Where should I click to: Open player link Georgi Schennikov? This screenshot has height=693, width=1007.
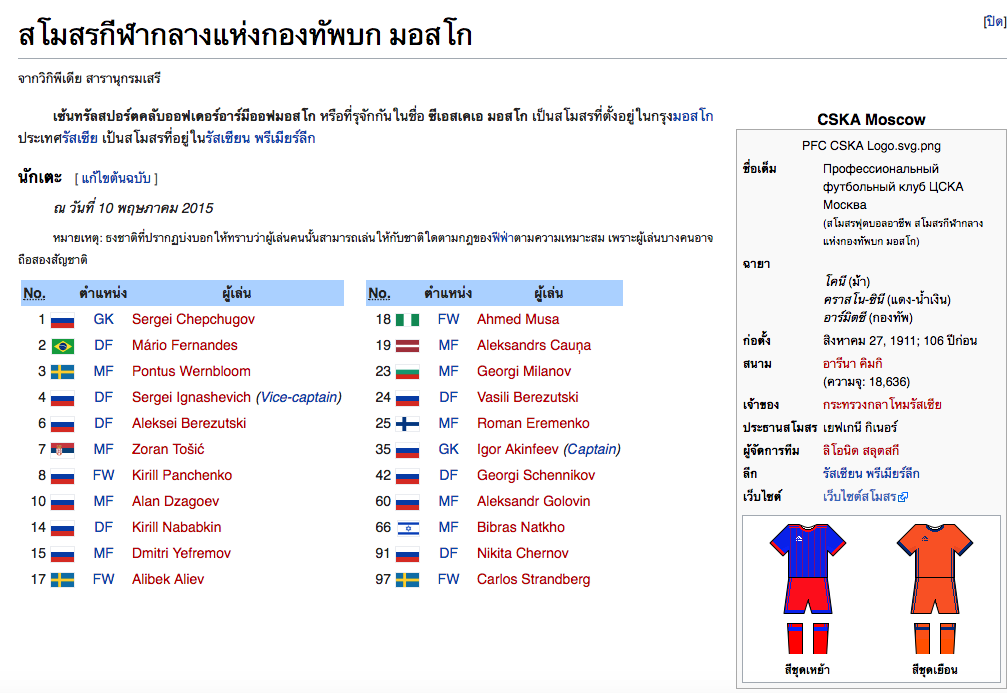point(536,475)
